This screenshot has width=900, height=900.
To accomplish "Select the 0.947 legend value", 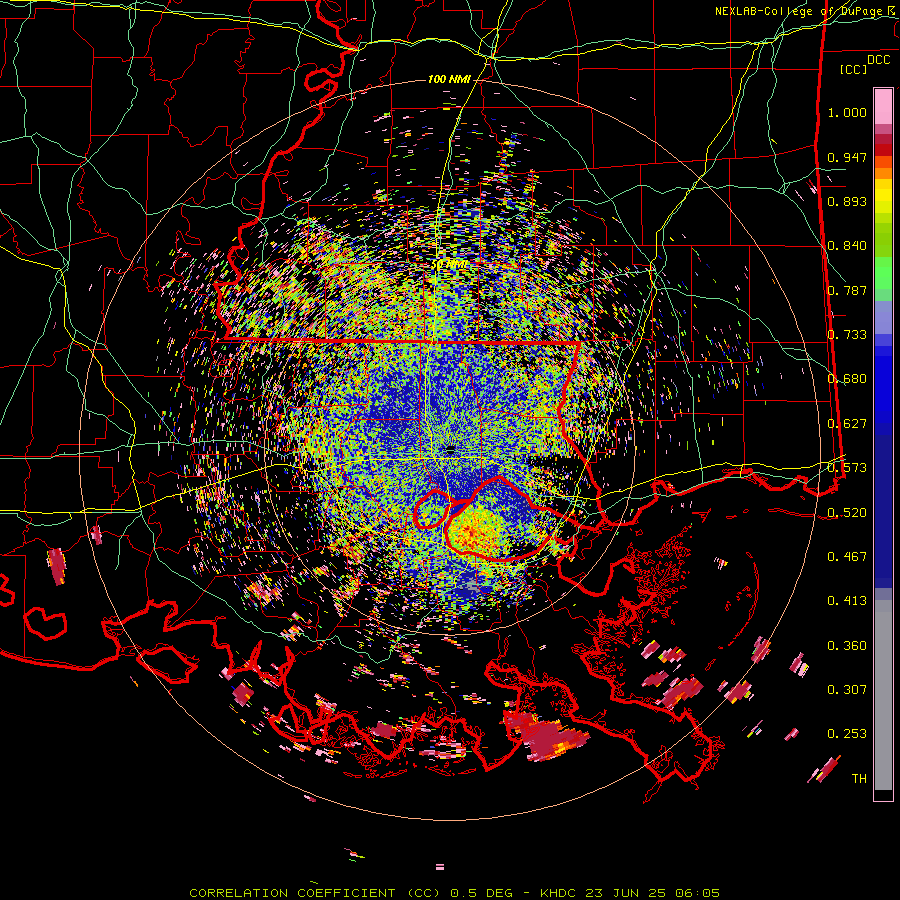I will pos(847,157).
